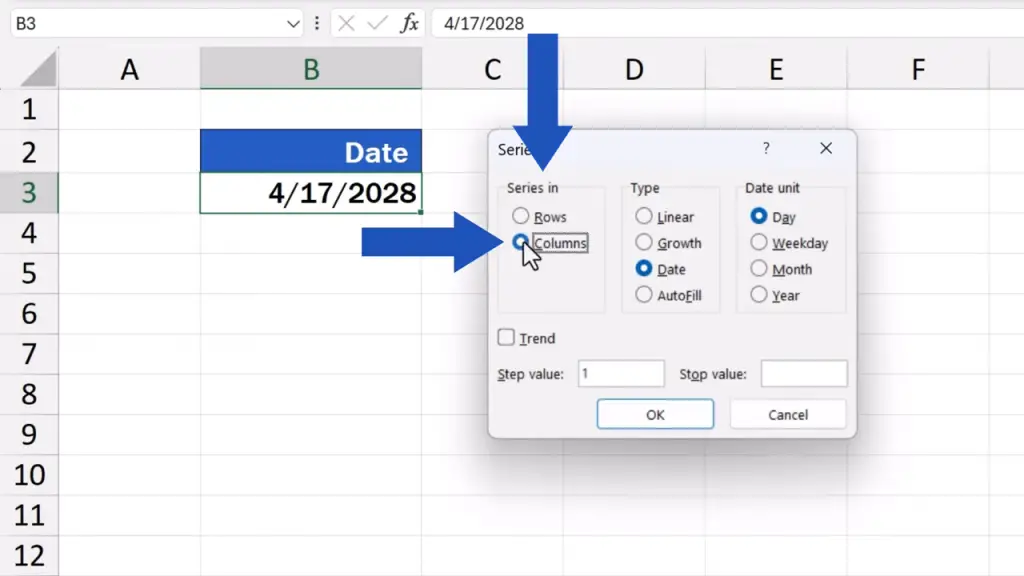Click the Cancel button
This screenshot has height=576, width=1024.
tap(788, 415)
